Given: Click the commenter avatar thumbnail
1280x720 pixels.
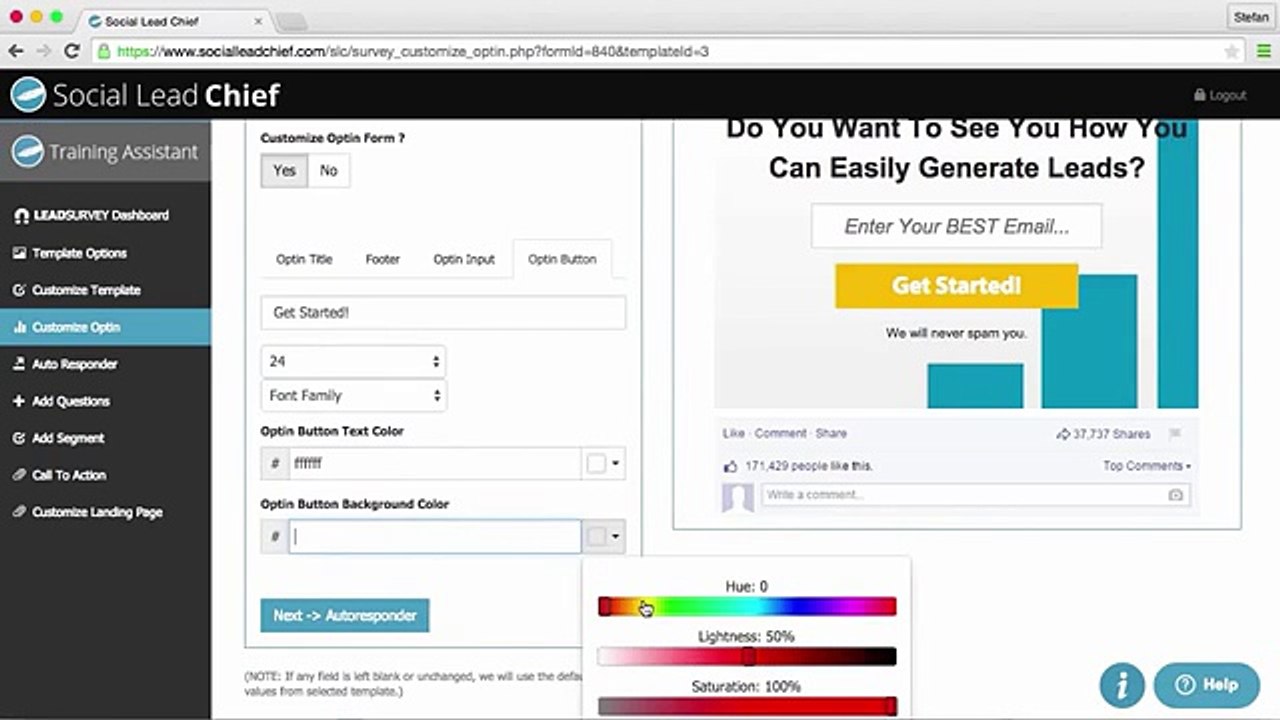Looking at the screenshot, I should [x=738, y=497].
